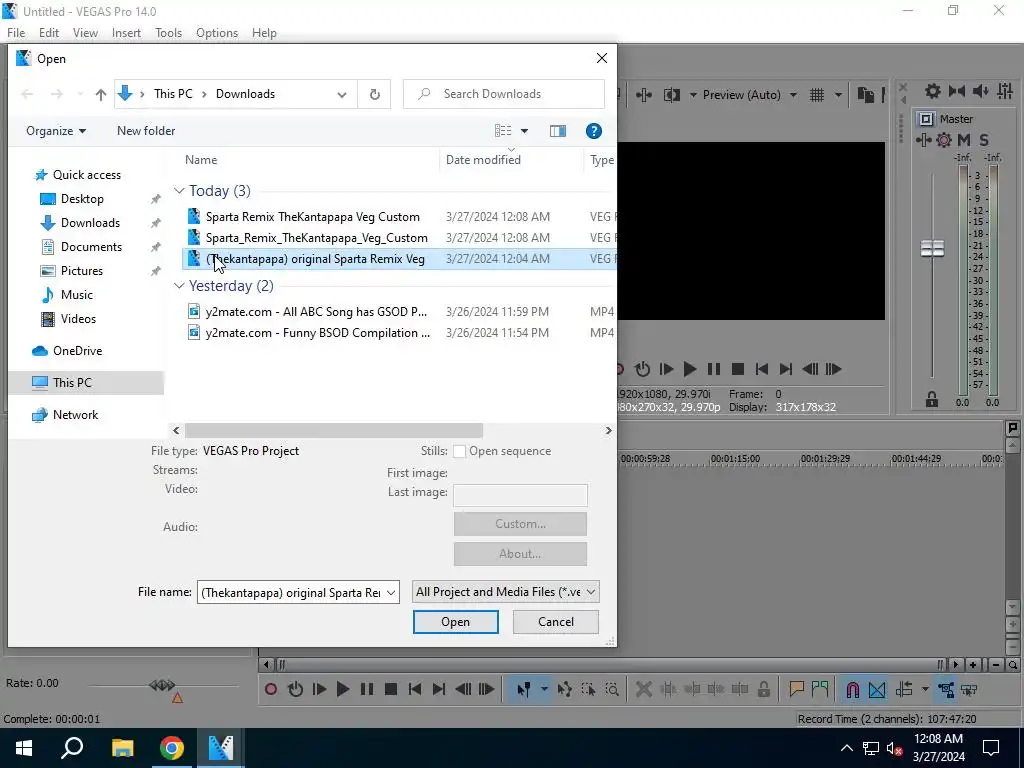Viewport: 1024px width, 768px height.
Task: Click Play in the video preview transport
Action: pyautogui.click(x=690, y=369)
